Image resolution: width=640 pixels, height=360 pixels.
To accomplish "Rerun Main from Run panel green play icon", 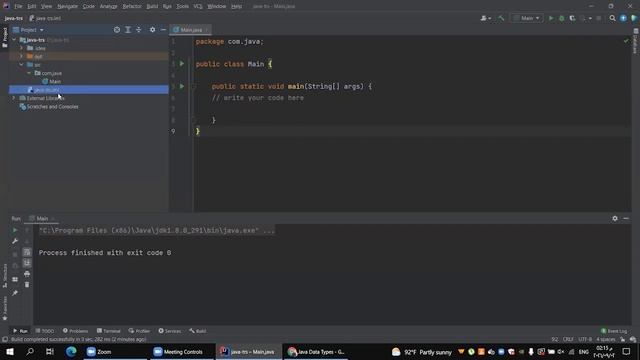I will coord(15,230).
